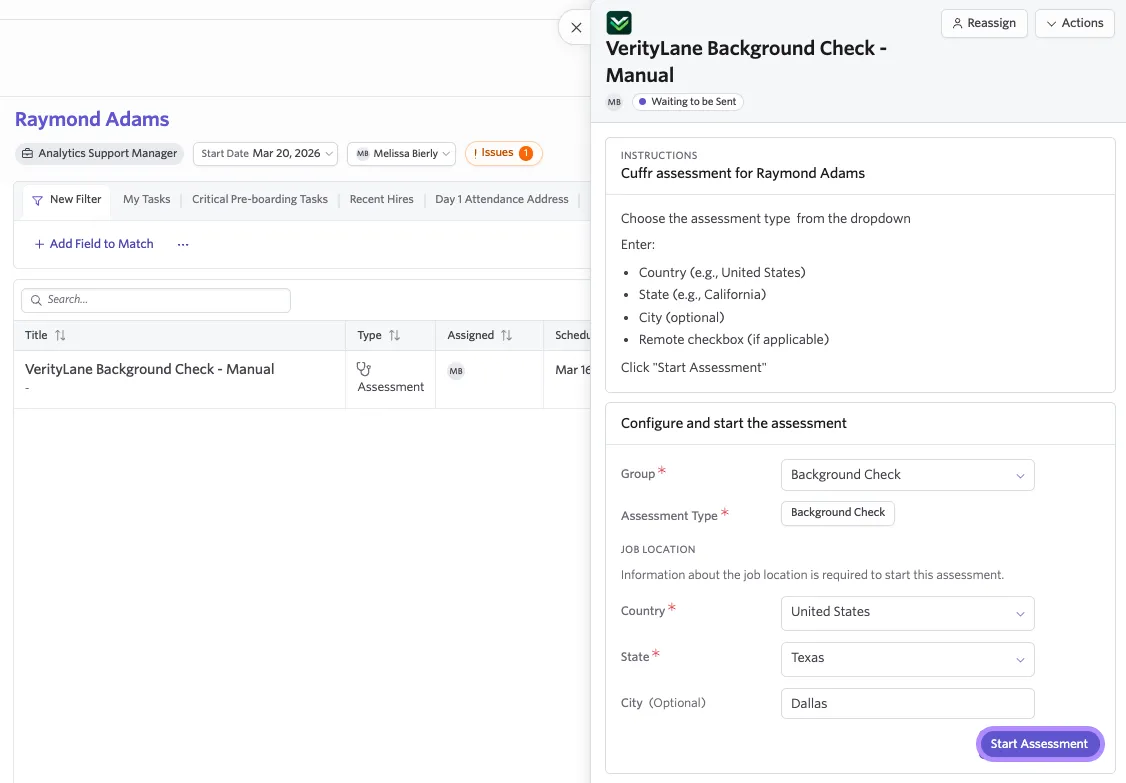Click the task Search input field
Image resolution: width=1126 pixels, height=783 pixels.
pos(156,300)
